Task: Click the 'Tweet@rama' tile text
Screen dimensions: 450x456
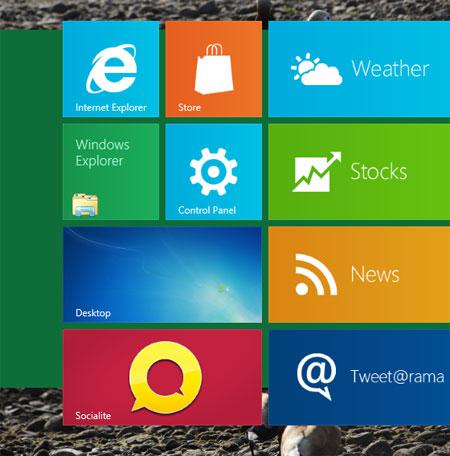Action: (397, 377)
